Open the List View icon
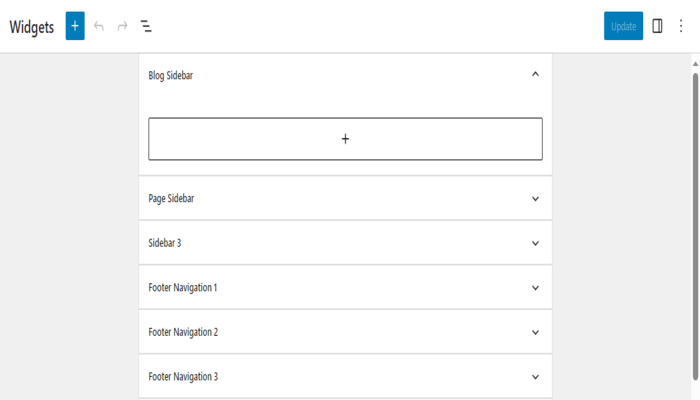The image size is (700, 400). point(146,26)
